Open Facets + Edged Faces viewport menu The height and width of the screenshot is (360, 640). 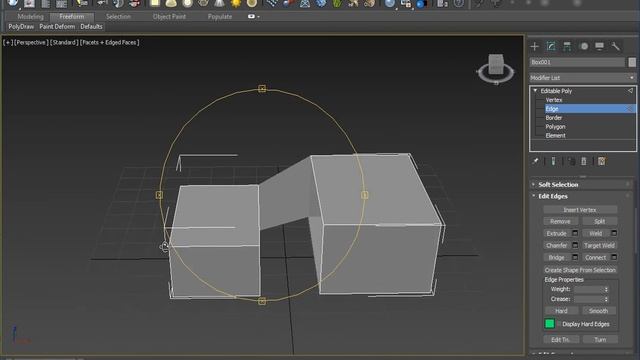pyautogui.click(x=109, y=42)
